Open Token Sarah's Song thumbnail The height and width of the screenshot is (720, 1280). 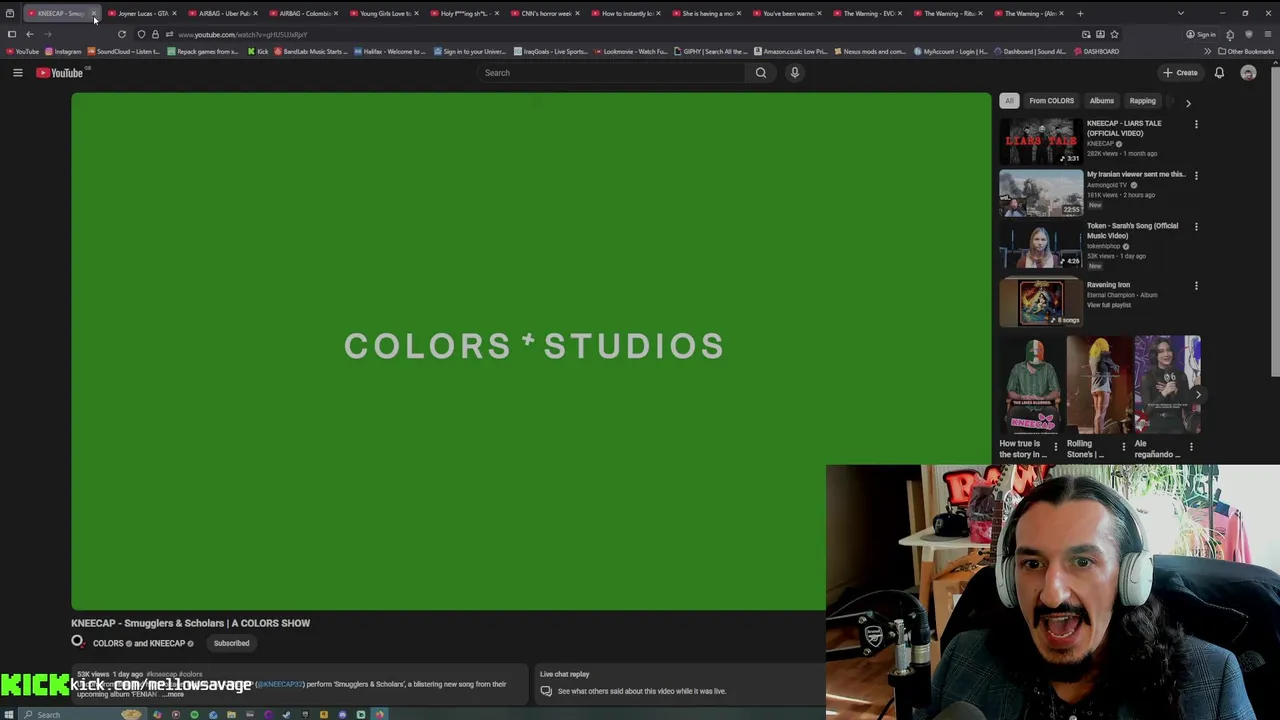click(1041, 244)
